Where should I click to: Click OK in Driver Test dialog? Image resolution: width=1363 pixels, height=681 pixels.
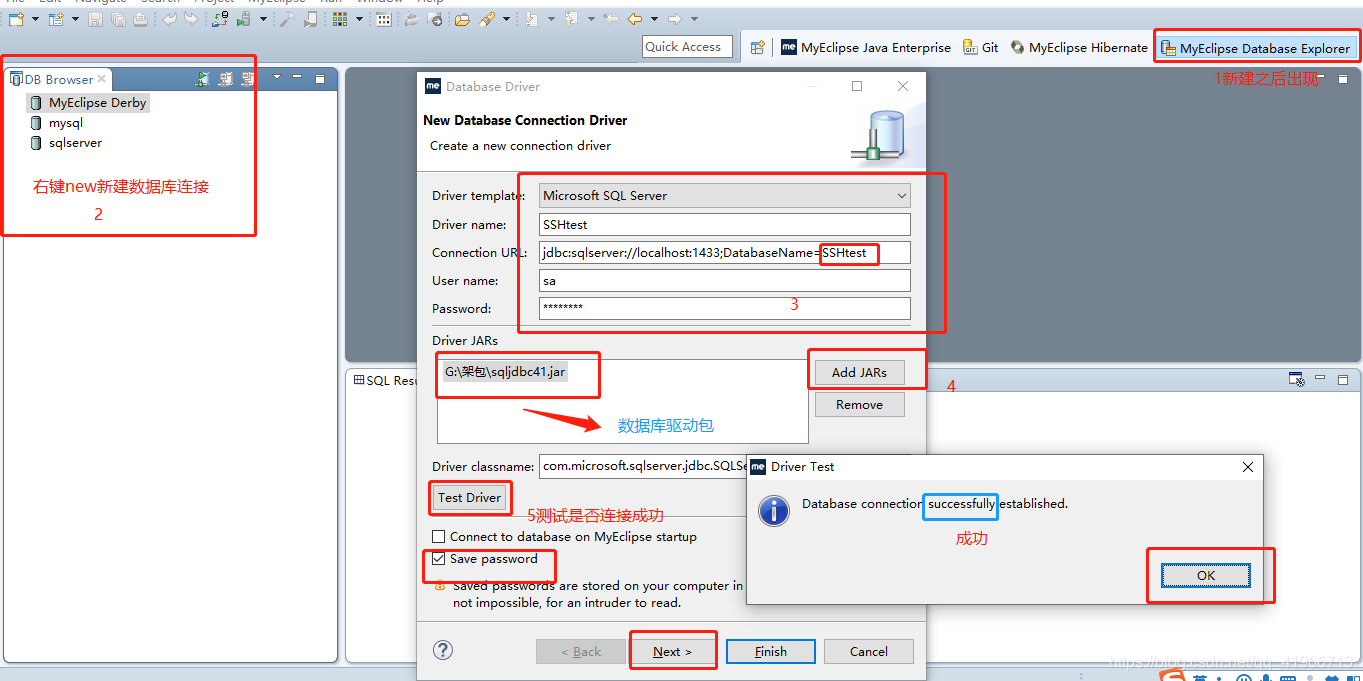pos(1206,575)
